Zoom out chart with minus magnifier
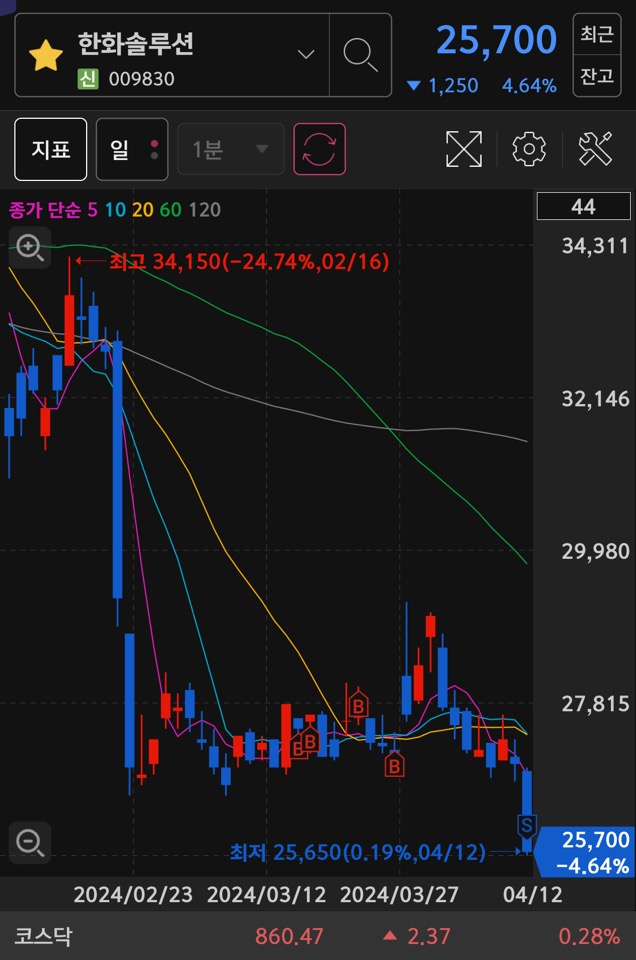Image resolution: width=636 pixels, height=960 pixels. [30, 842]
